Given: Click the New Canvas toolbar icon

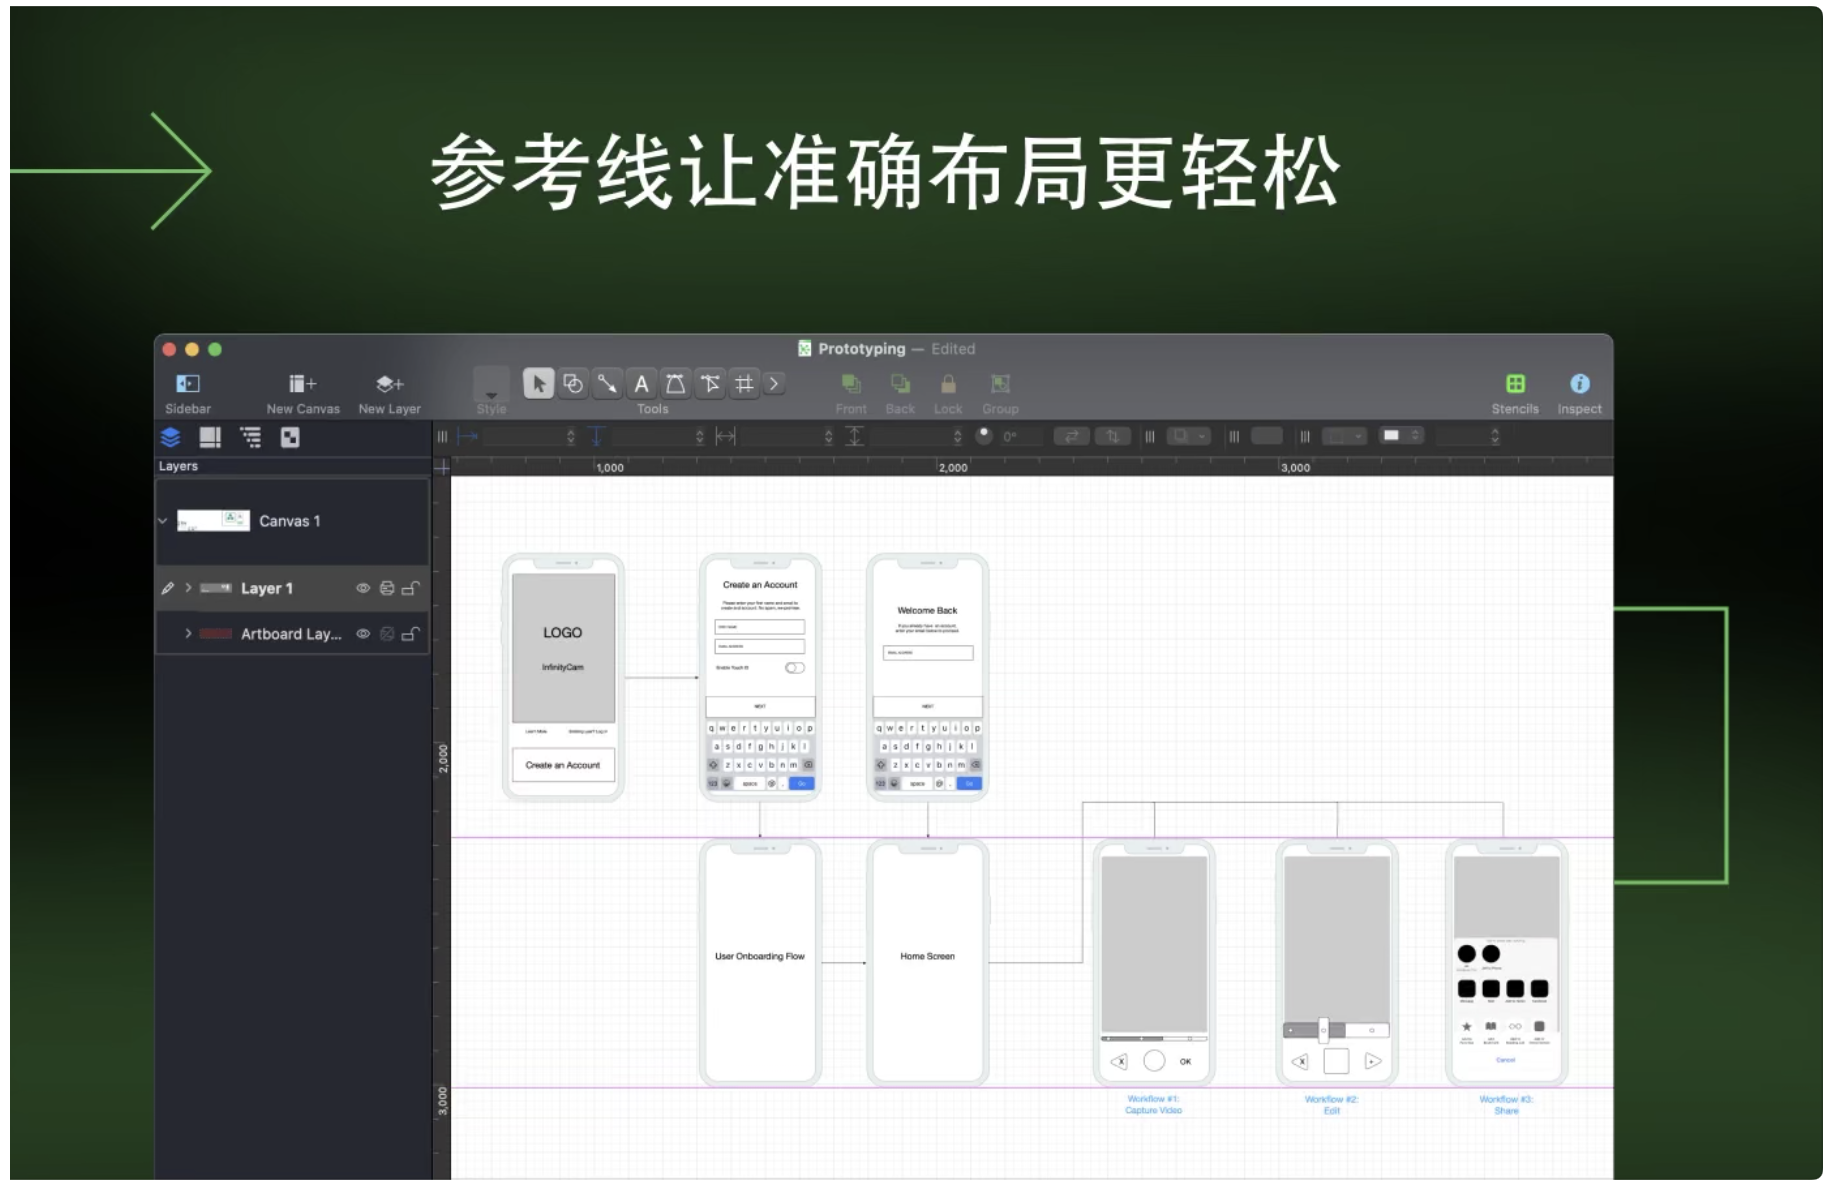Looking at the screenshot, I should (x=302, y=384).
